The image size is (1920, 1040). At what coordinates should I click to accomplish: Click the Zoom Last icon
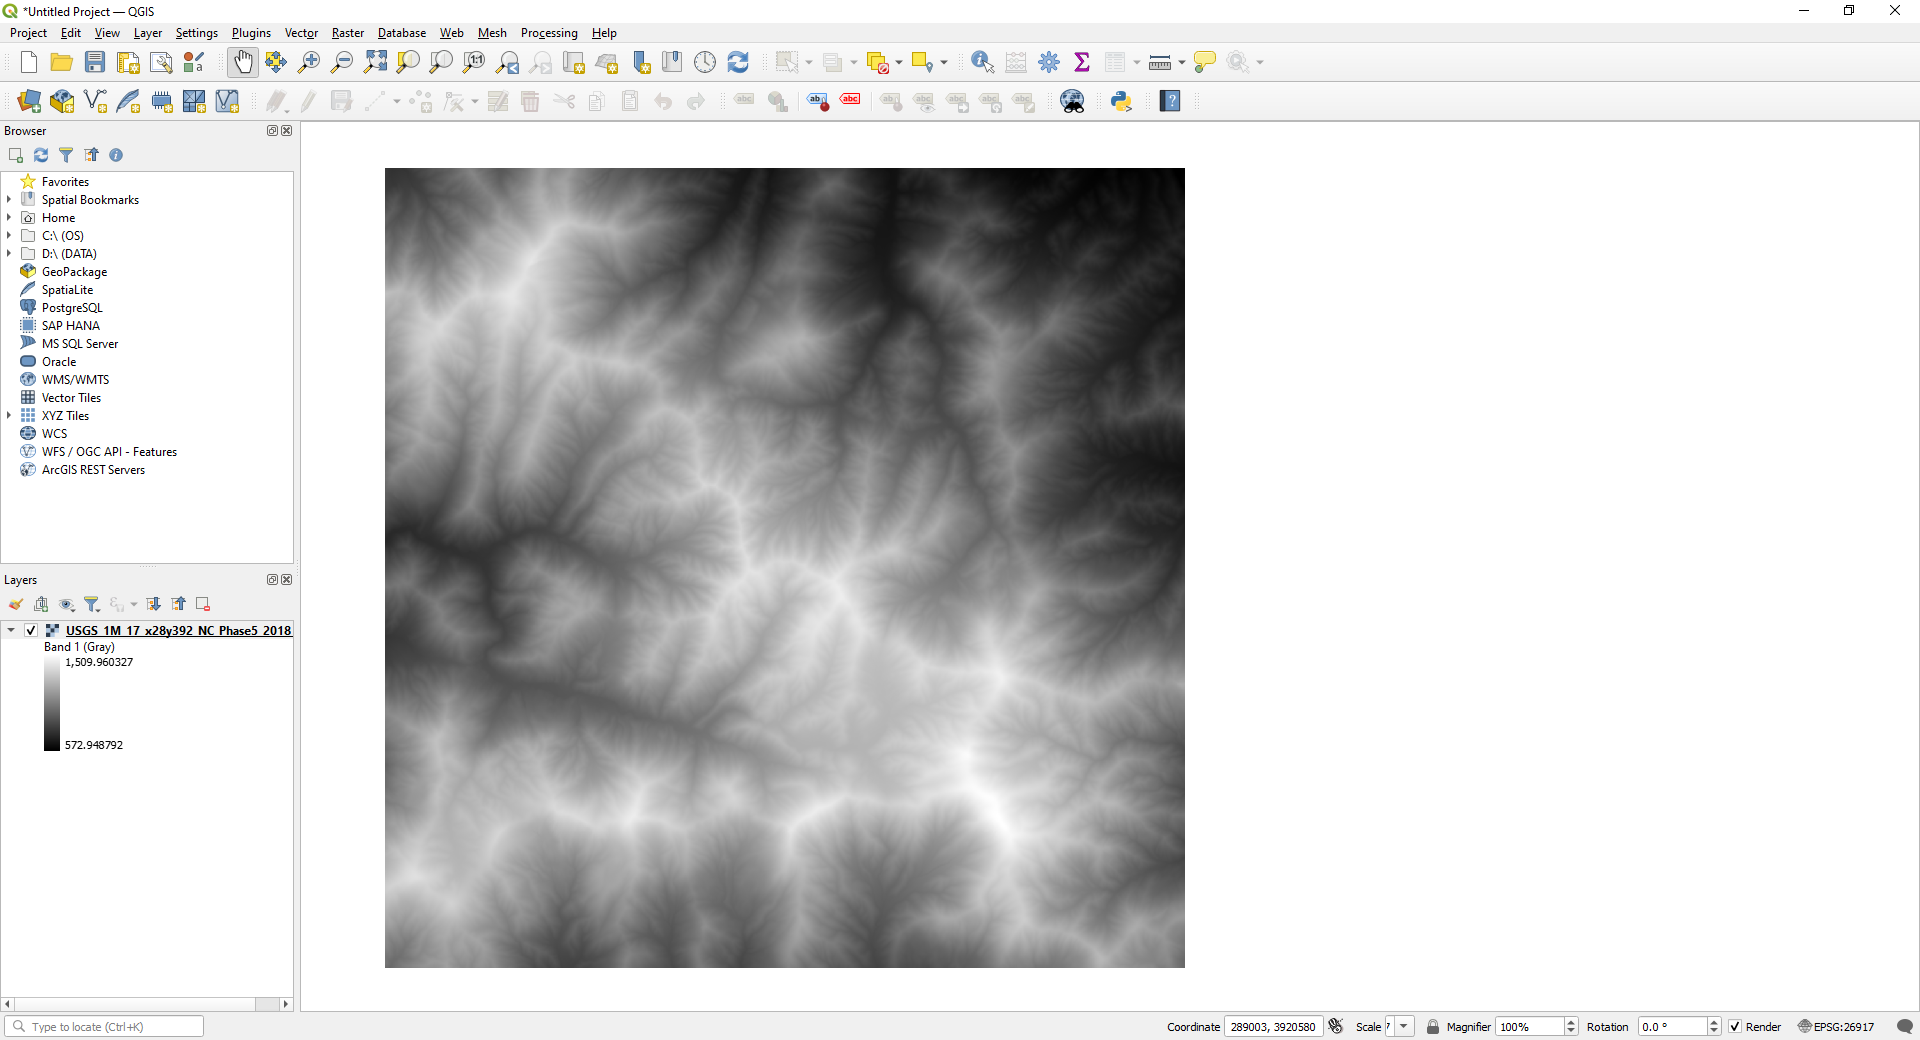pos(507,62)
